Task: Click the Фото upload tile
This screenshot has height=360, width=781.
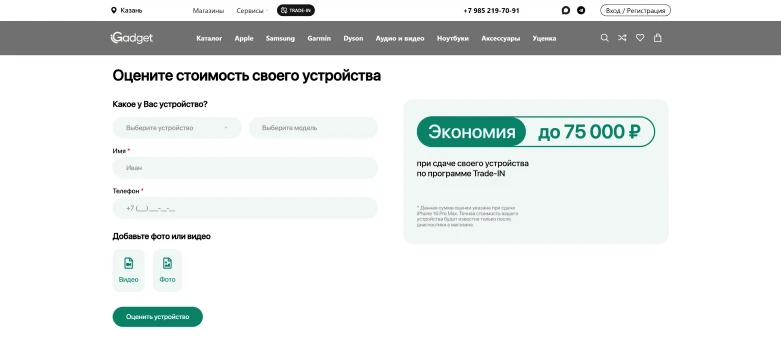Action: [167, 270]
